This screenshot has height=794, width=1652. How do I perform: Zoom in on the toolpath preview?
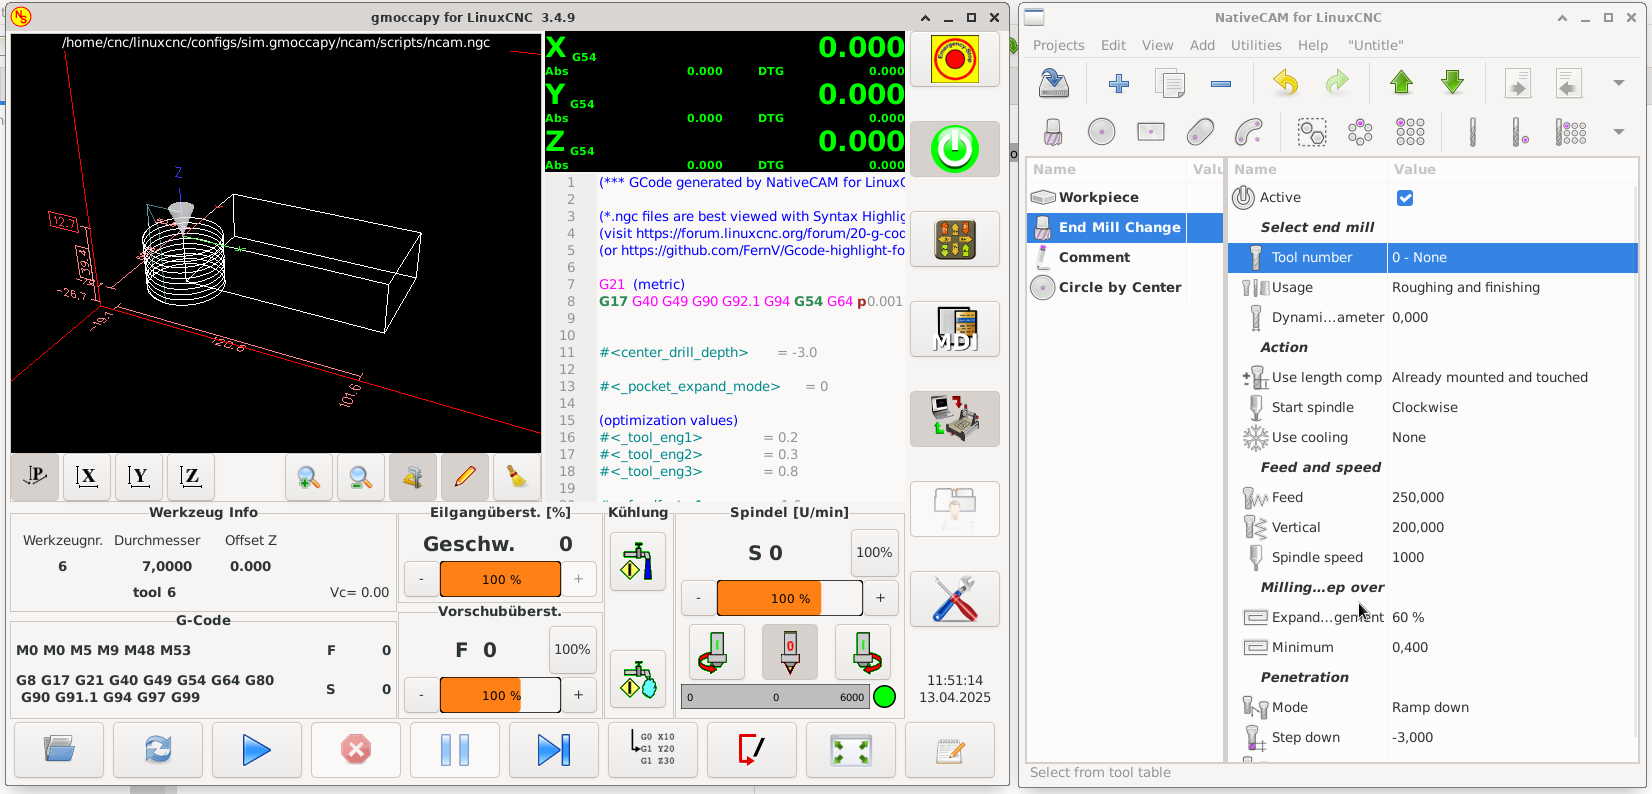click(309, 477)
